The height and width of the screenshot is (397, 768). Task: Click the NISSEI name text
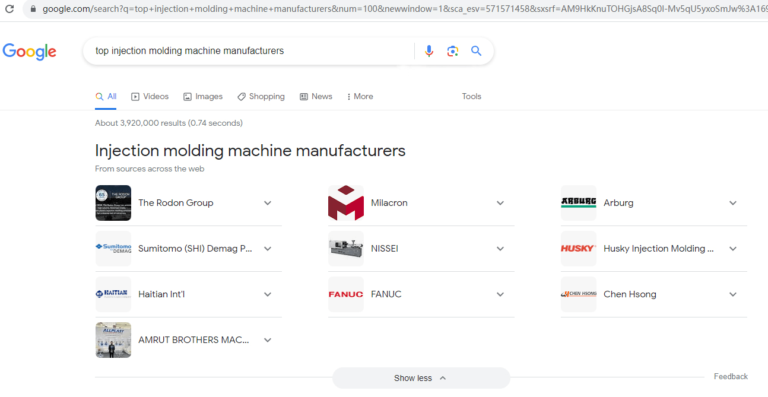pyautogui.click(x=384, y=249)
